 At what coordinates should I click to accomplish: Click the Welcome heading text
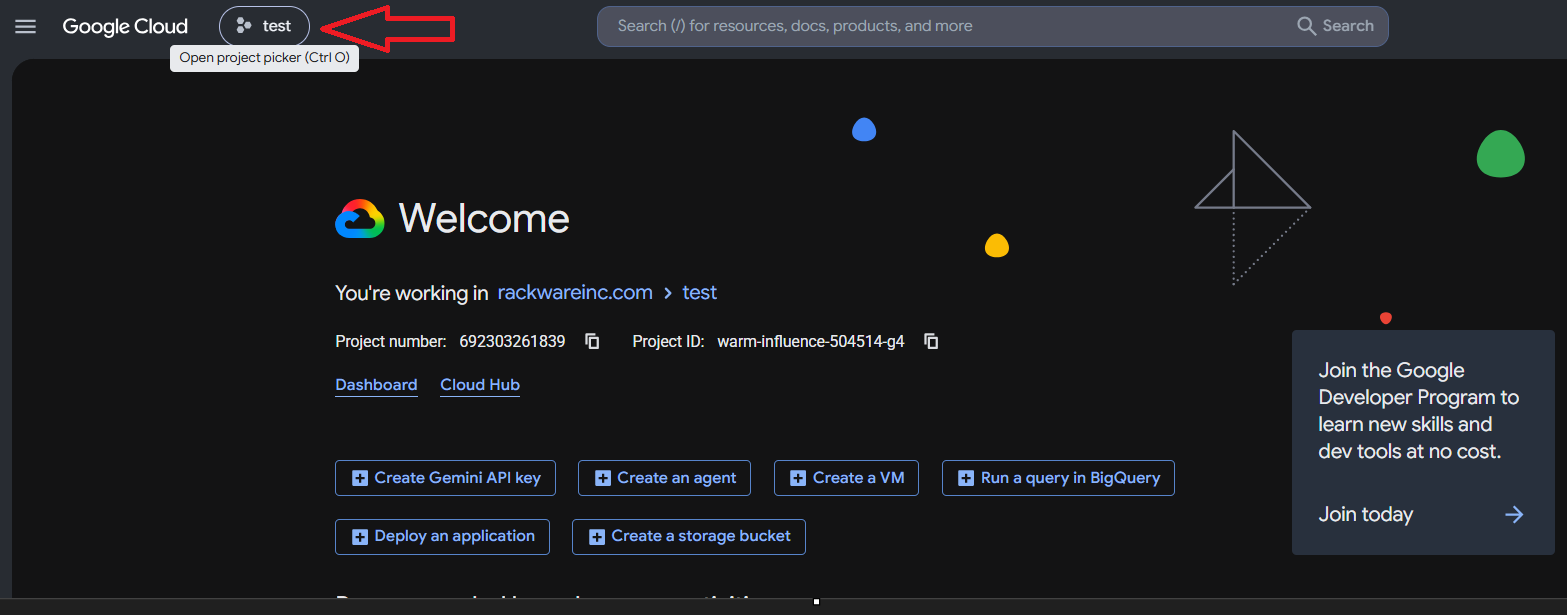(x=484, y=218)
